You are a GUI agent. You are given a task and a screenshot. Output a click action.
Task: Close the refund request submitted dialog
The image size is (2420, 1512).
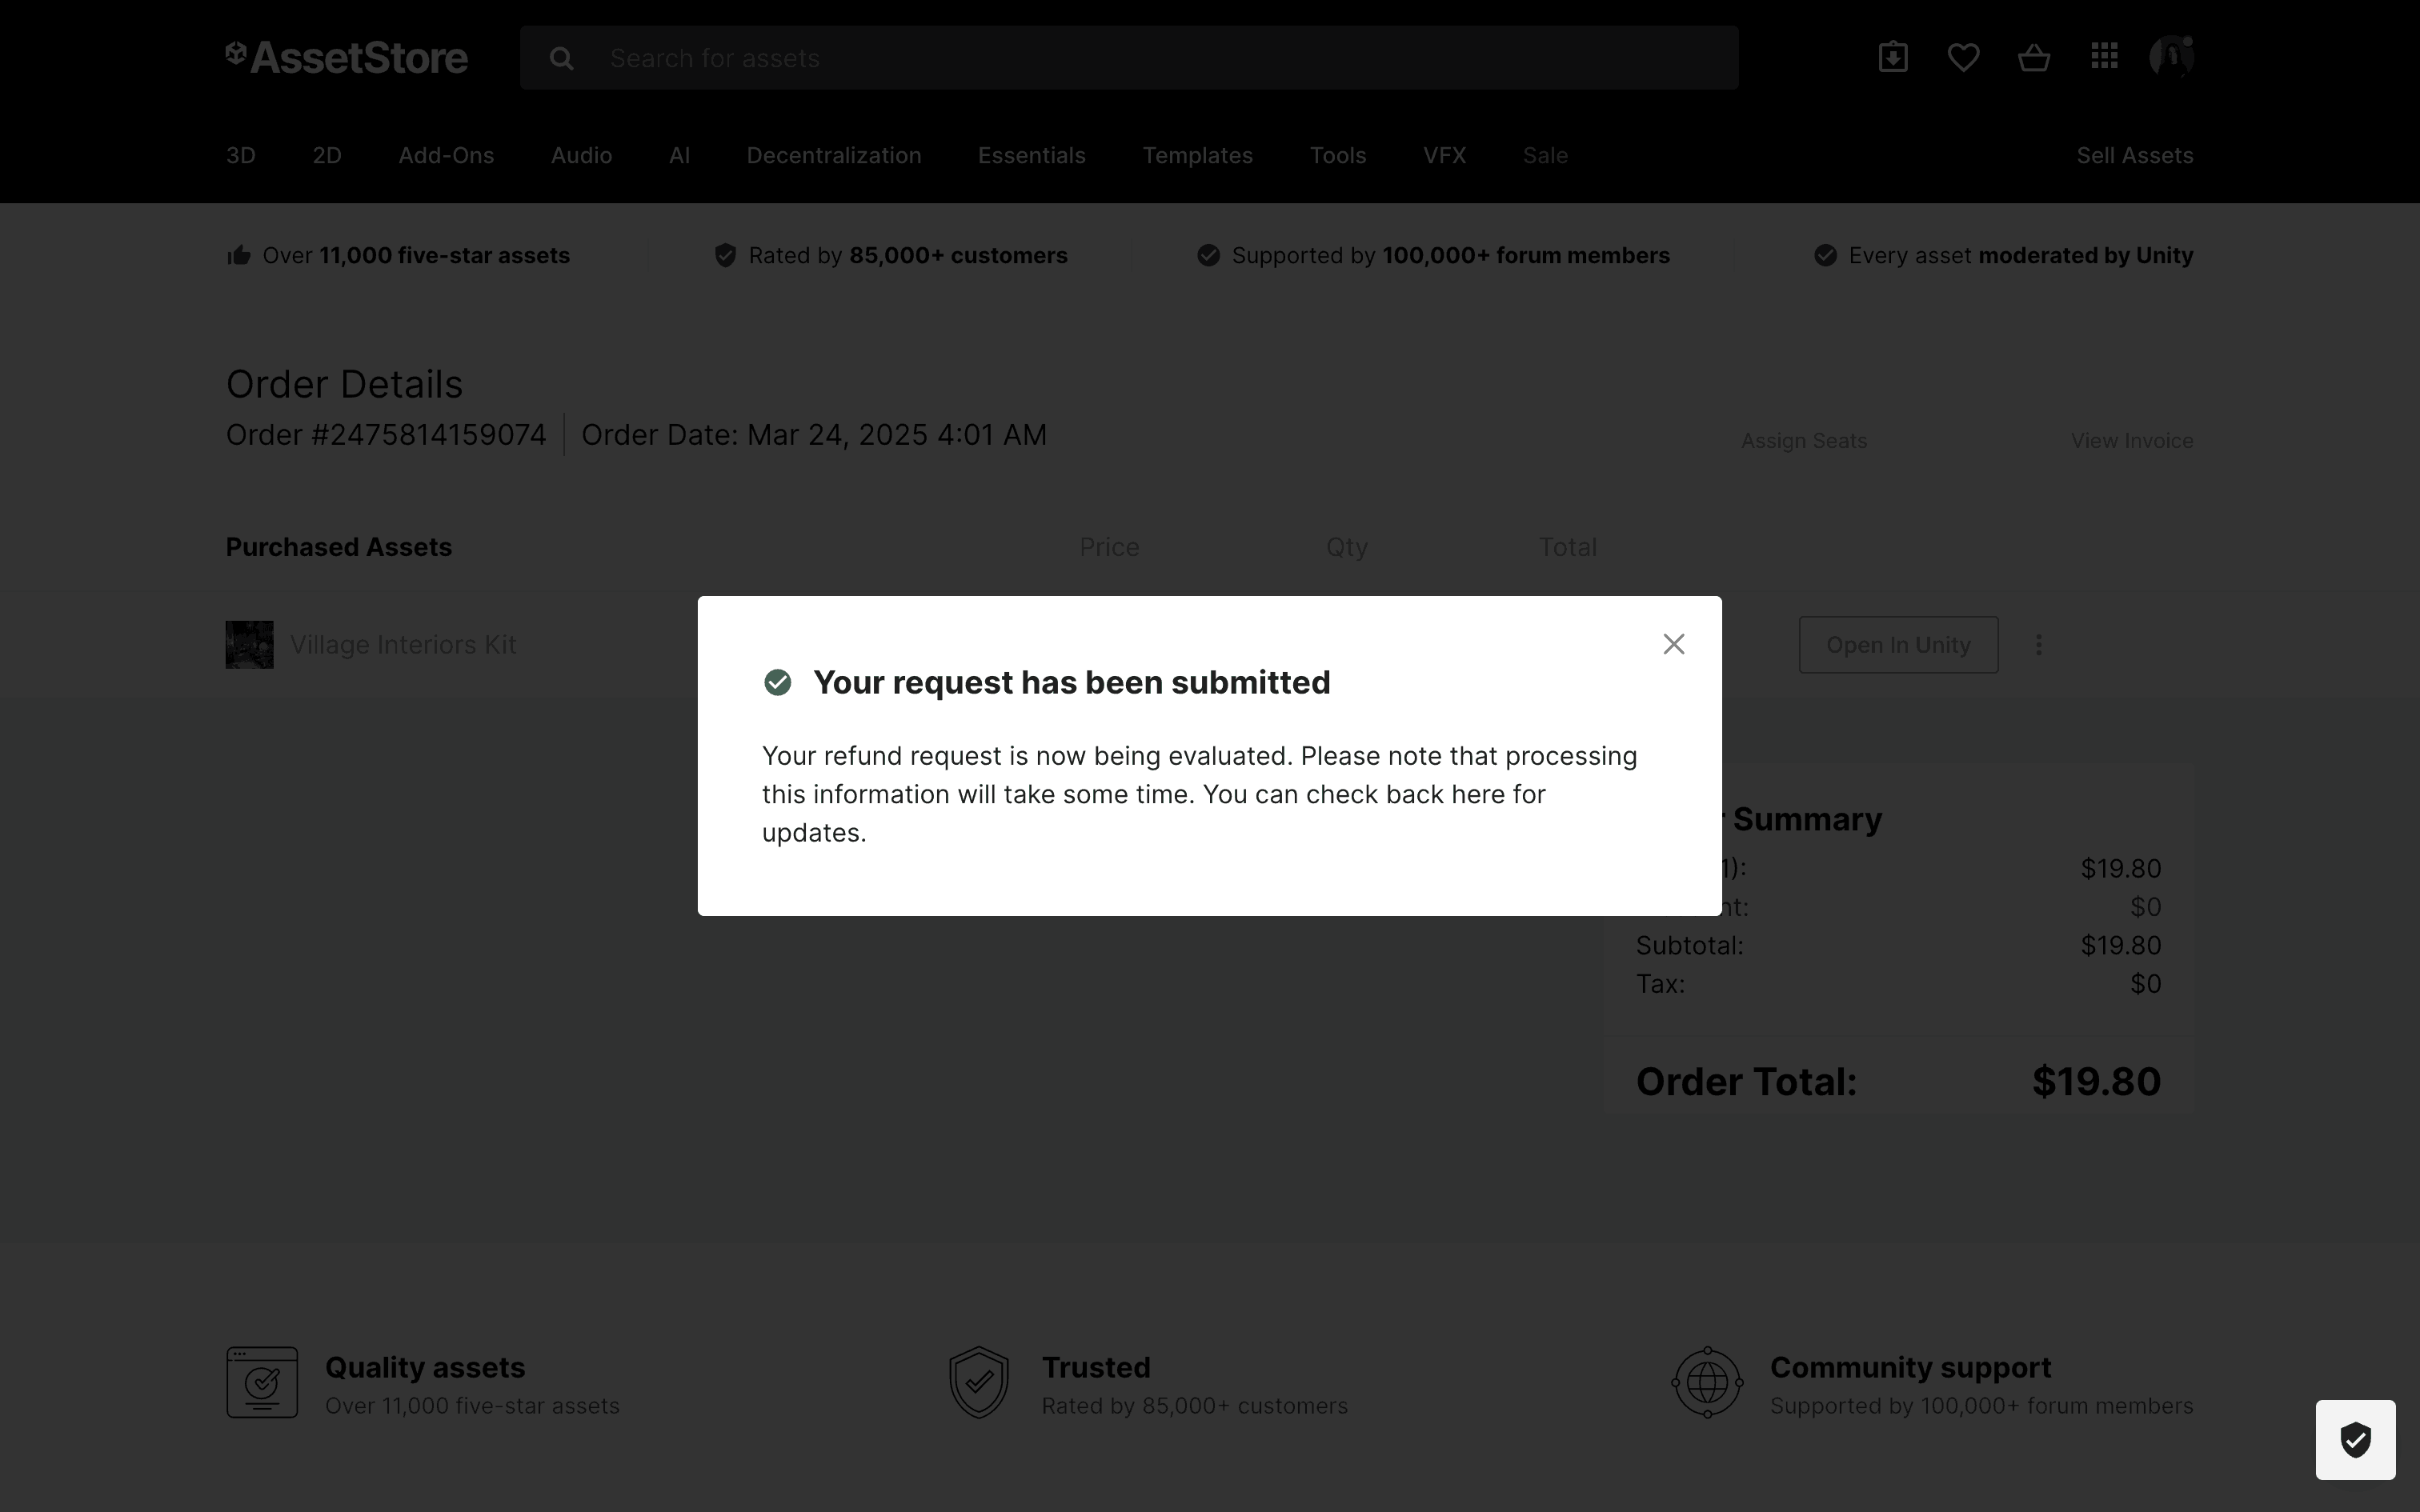(x=1673, y=644)
